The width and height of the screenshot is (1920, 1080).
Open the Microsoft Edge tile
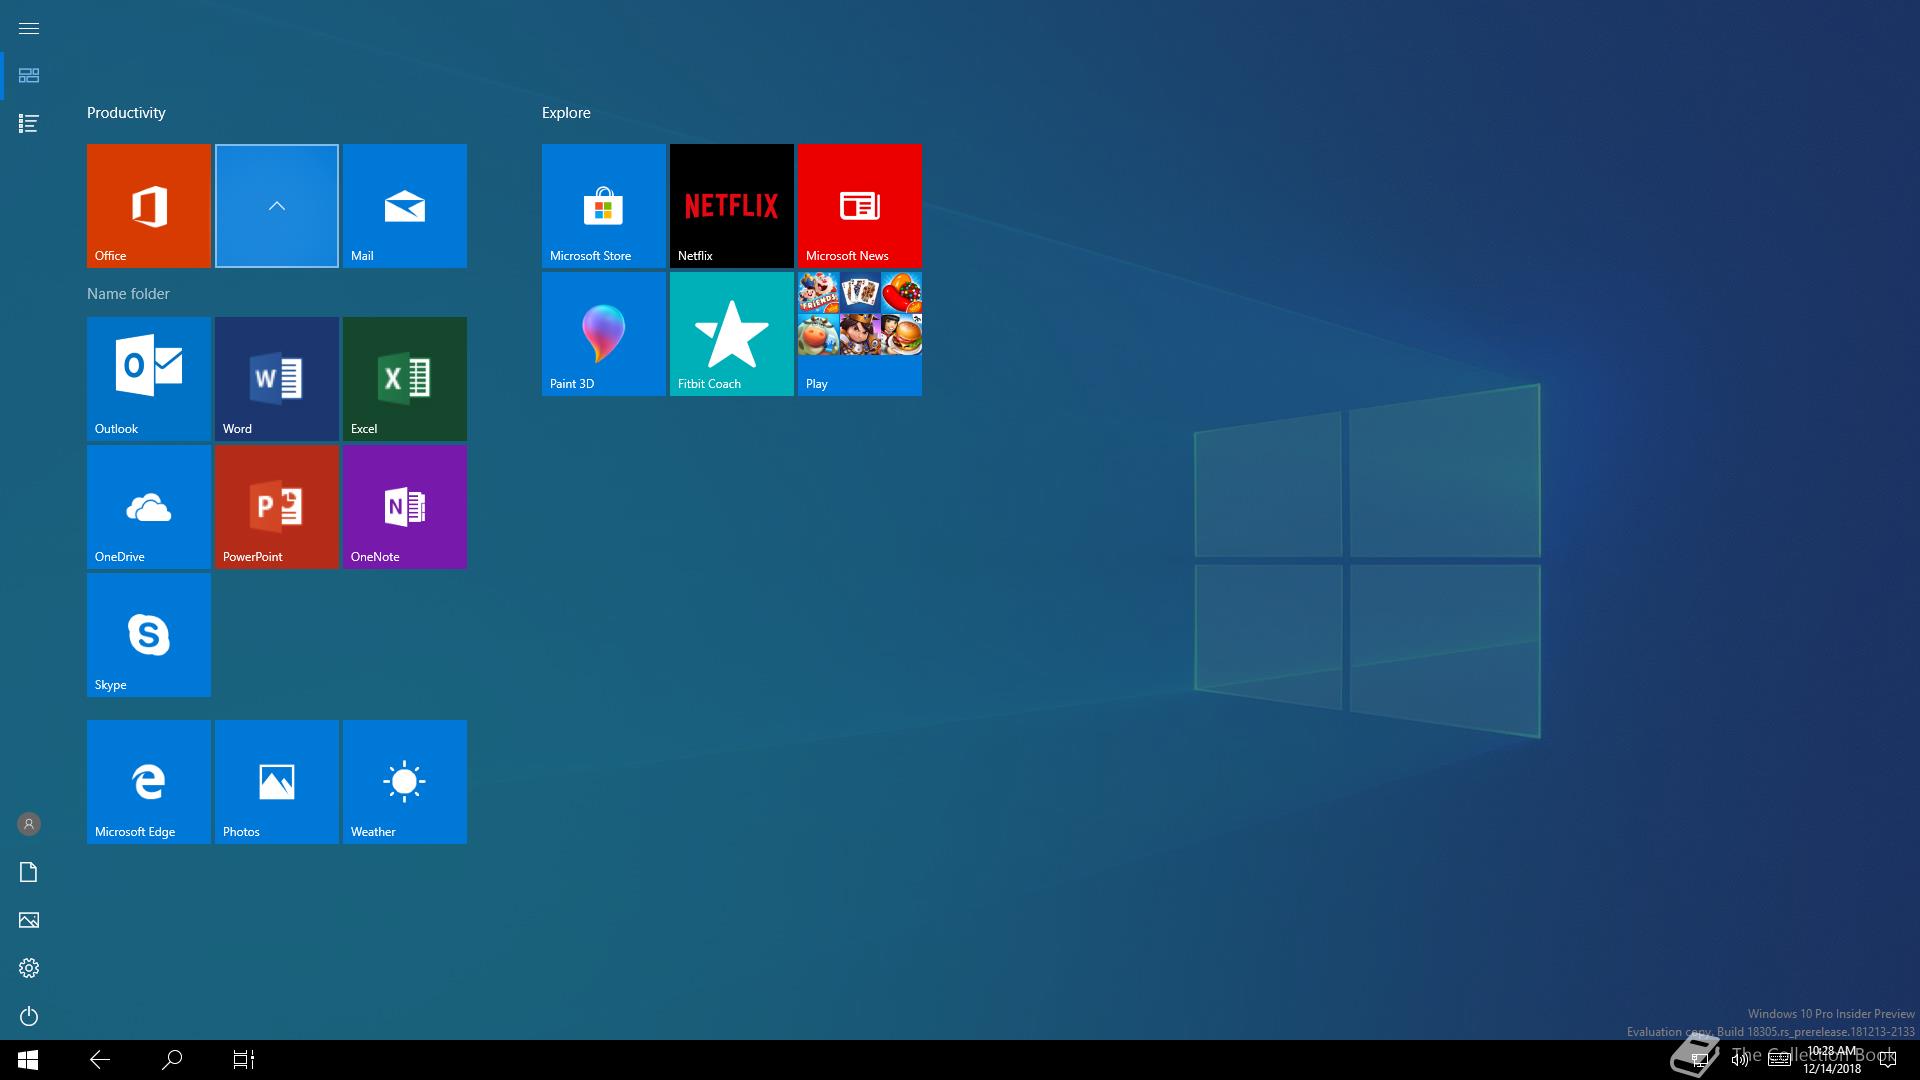click(x=149, y=782)
